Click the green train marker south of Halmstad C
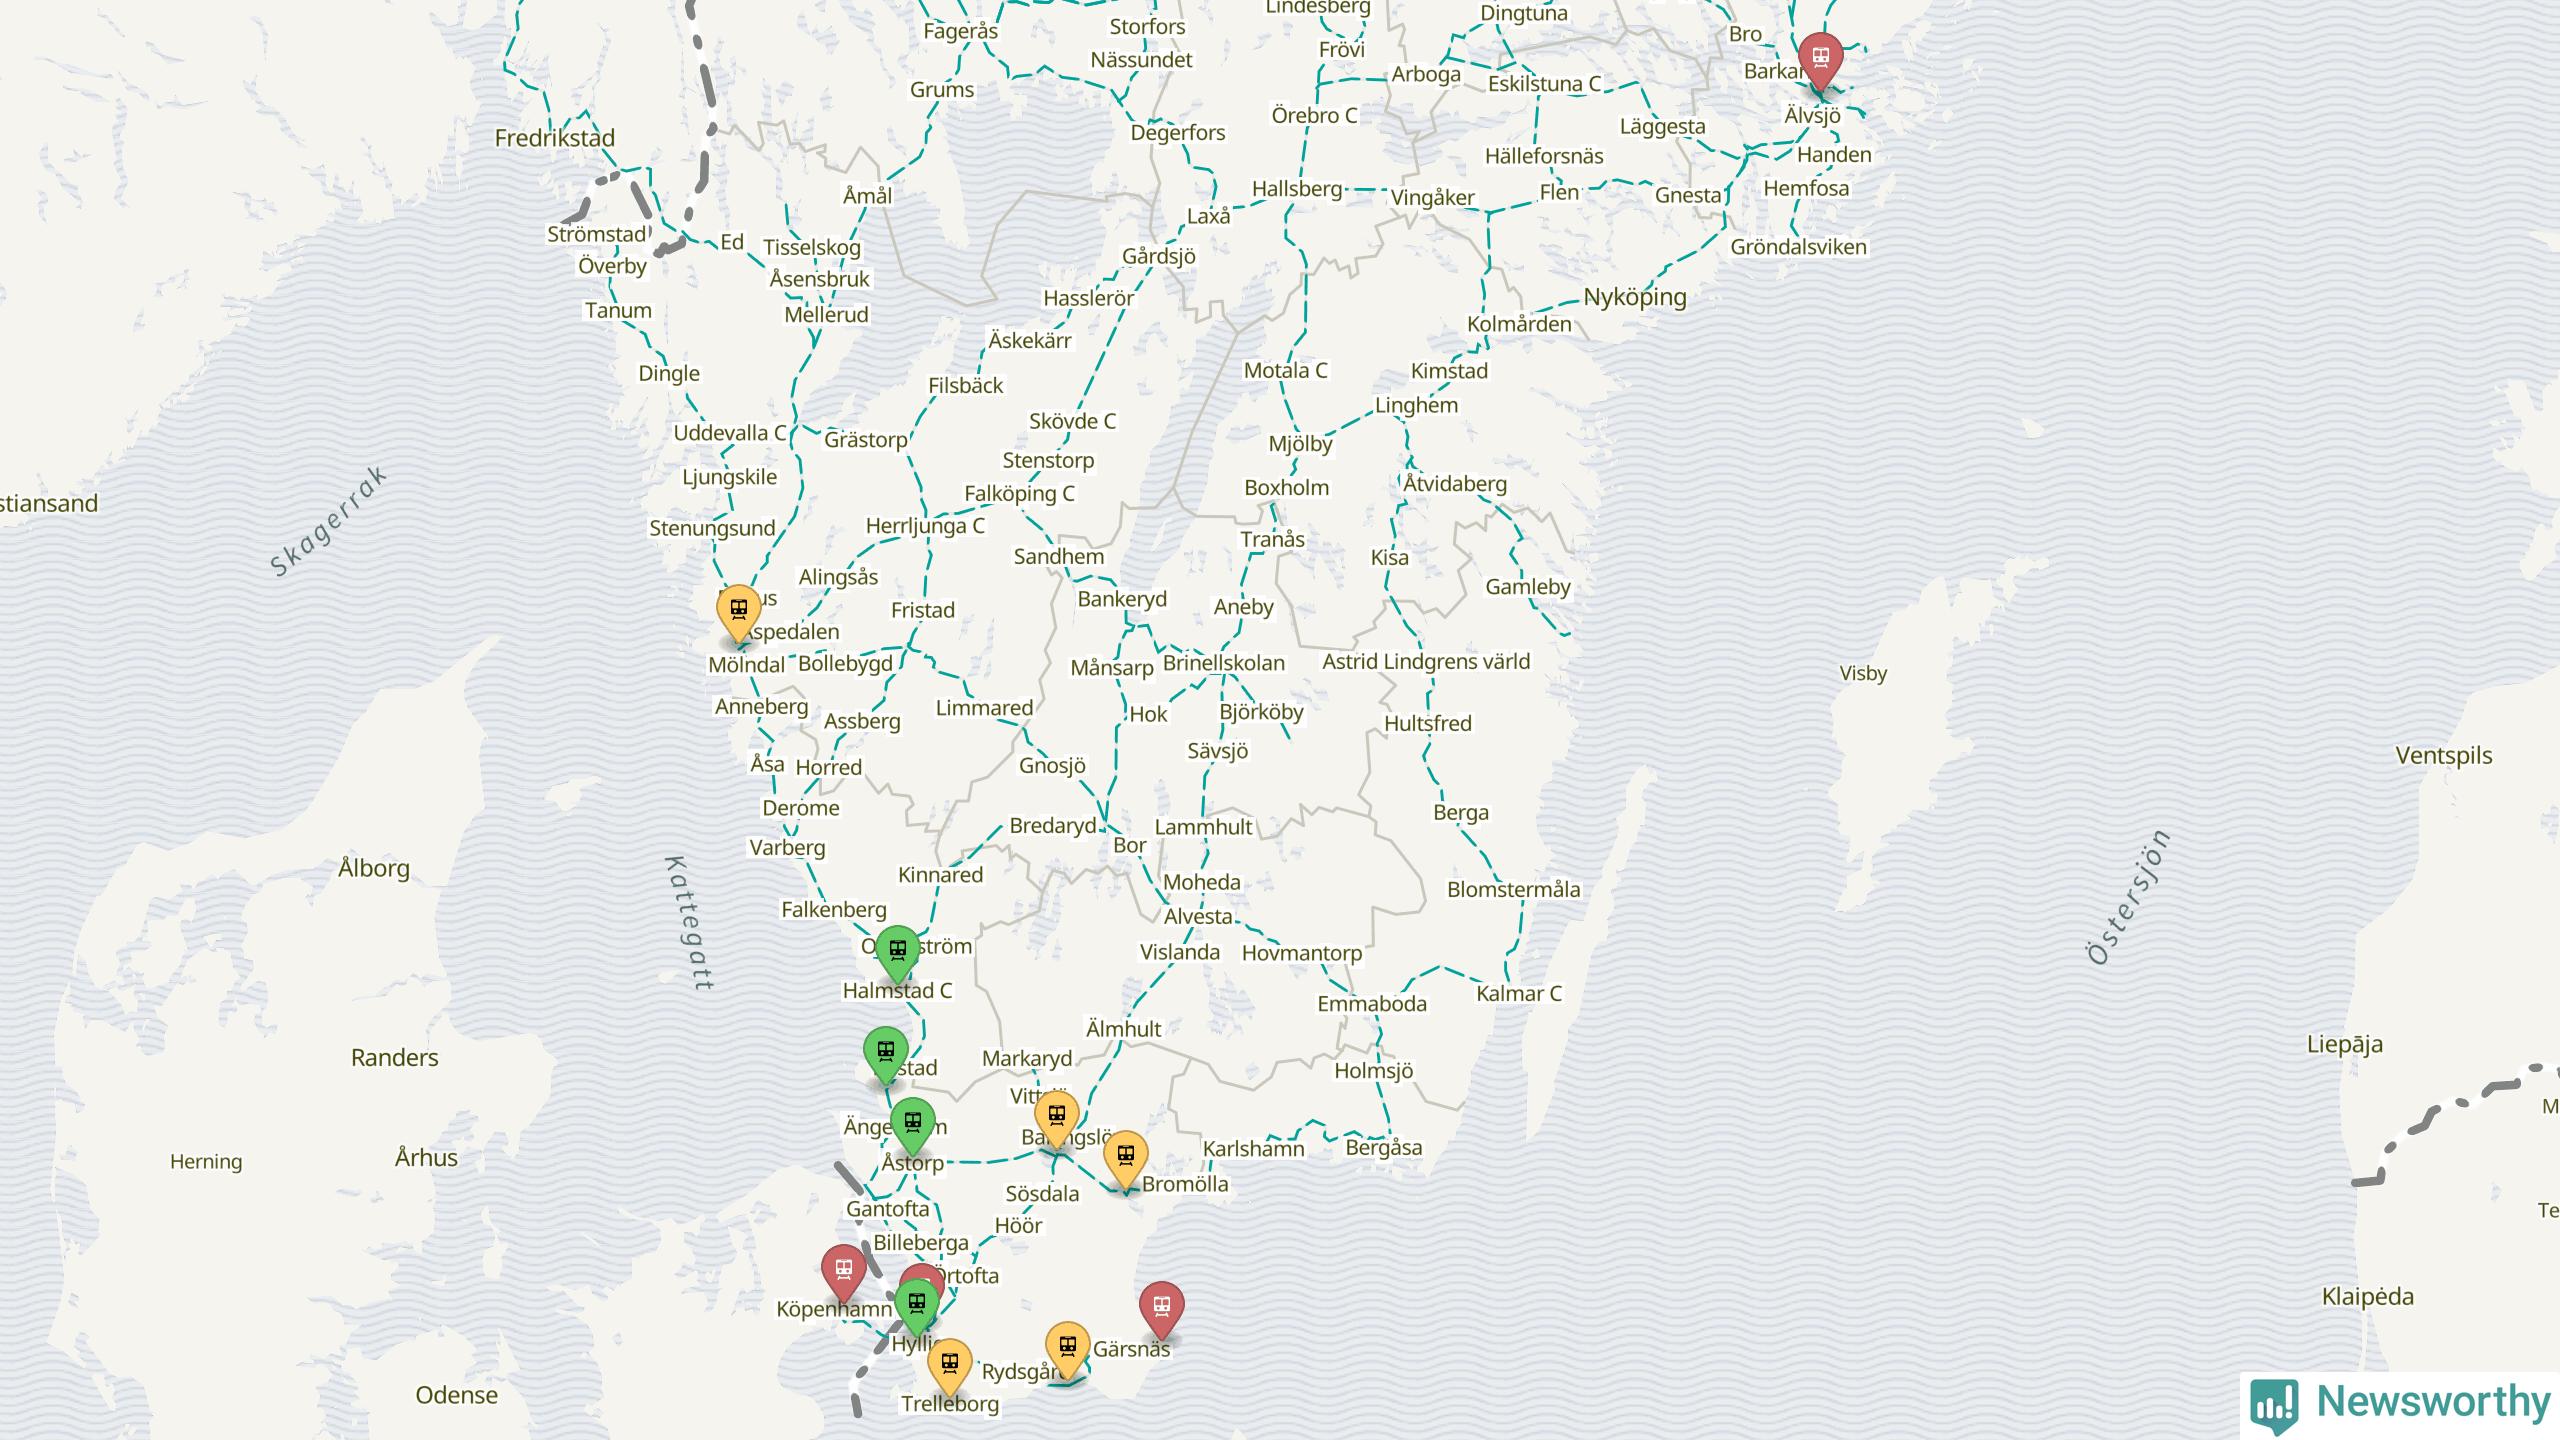Screen dimensions: 2560x1440 tap(886, 1052)
